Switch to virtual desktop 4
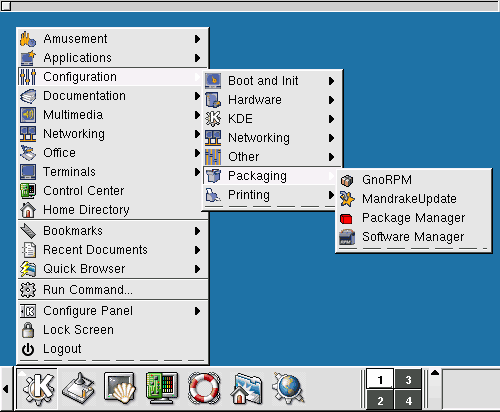Image resolution: width=500 pixels, height=412 pixels. point(408,399)
